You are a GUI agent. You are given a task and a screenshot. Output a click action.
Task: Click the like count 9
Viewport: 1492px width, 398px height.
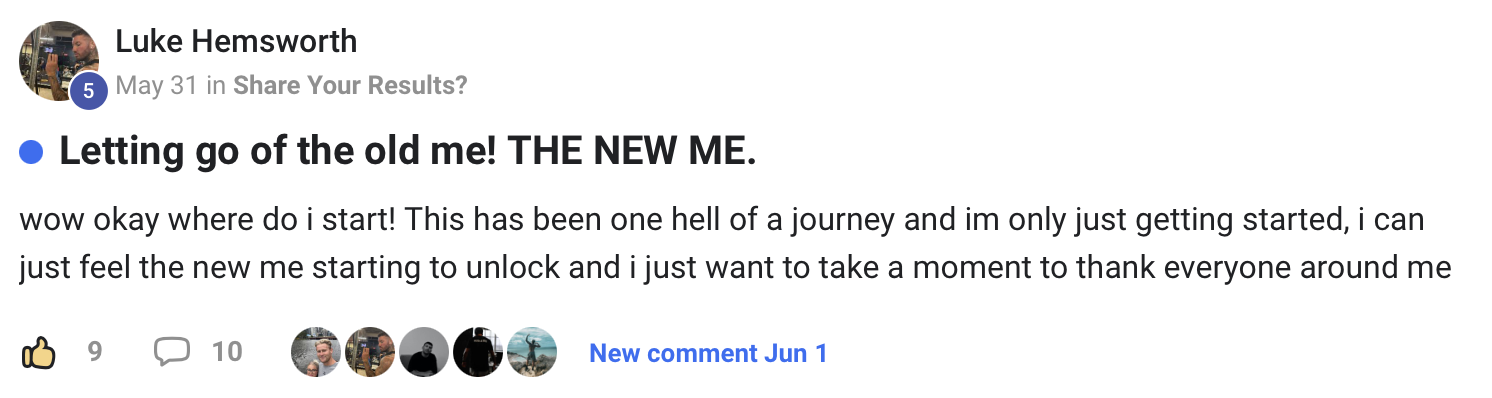[95, 352]
